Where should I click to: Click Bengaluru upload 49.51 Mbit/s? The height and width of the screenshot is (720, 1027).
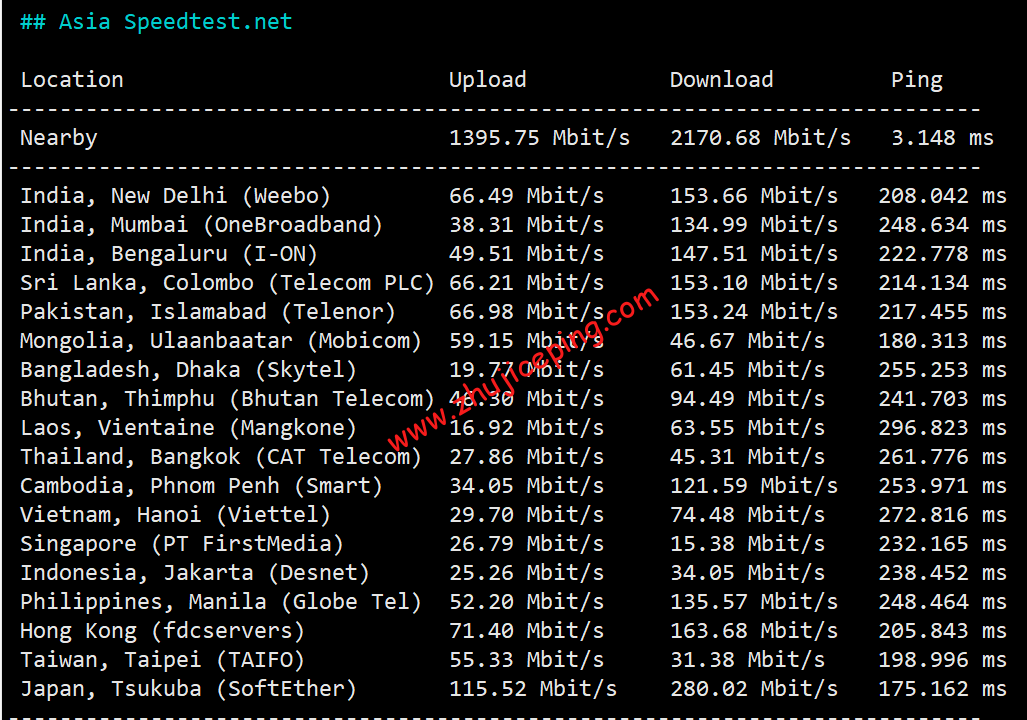click(x=527, y=254)
